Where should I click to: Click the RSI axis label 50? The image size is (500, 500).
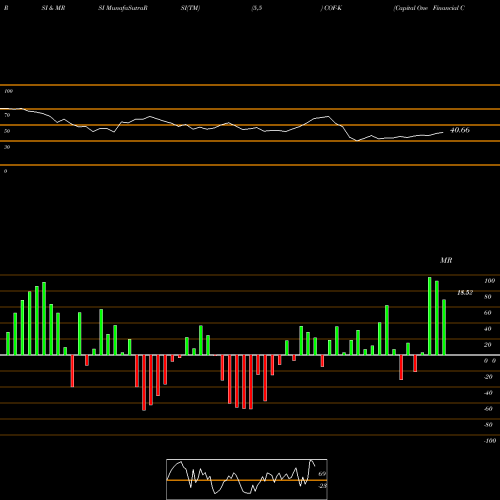click(7, 131)
